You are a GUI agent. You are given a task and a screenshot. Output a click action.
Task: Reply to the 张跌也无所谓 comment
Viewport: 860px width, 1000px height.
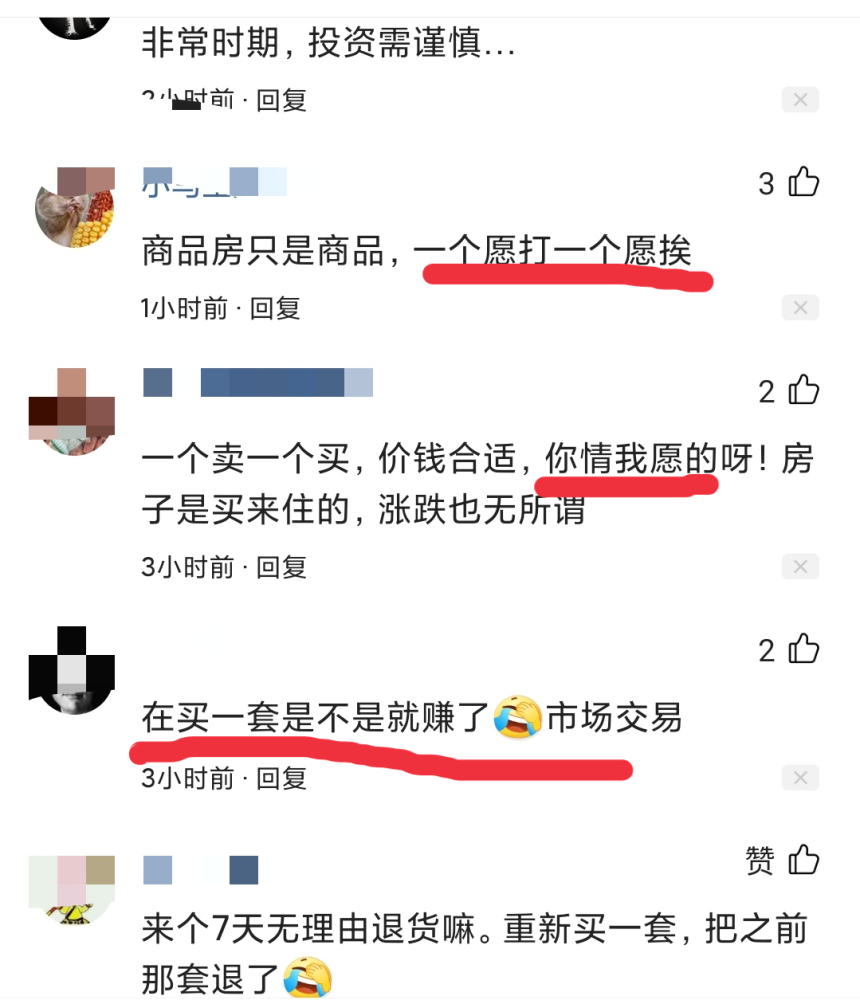(281, 568)
